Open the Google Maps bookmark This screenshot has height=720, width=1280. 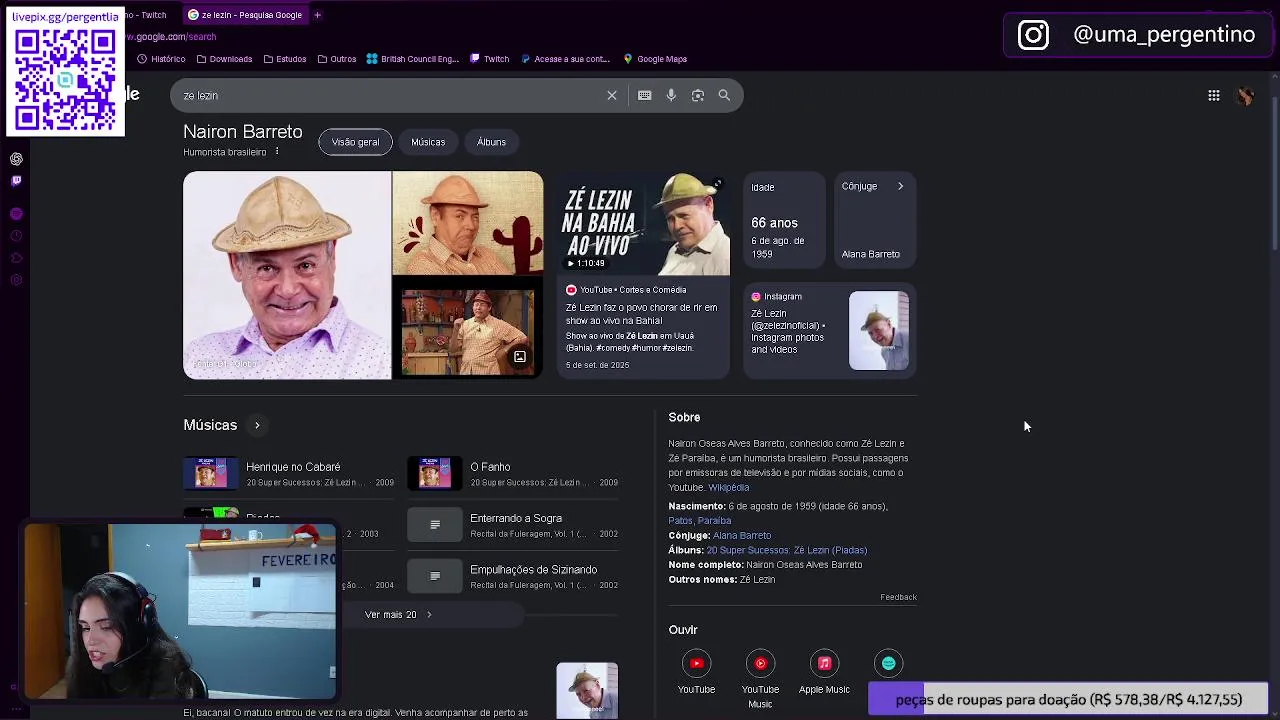[x=655, y=59]
